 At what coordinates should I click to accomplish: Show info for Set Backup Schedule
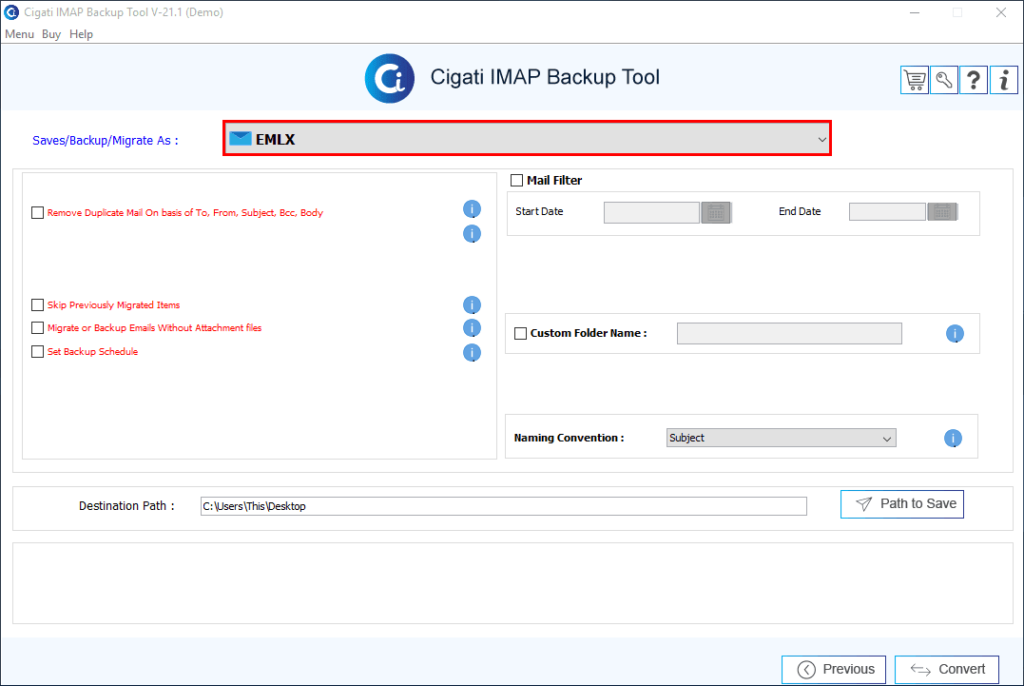point(472,353)
